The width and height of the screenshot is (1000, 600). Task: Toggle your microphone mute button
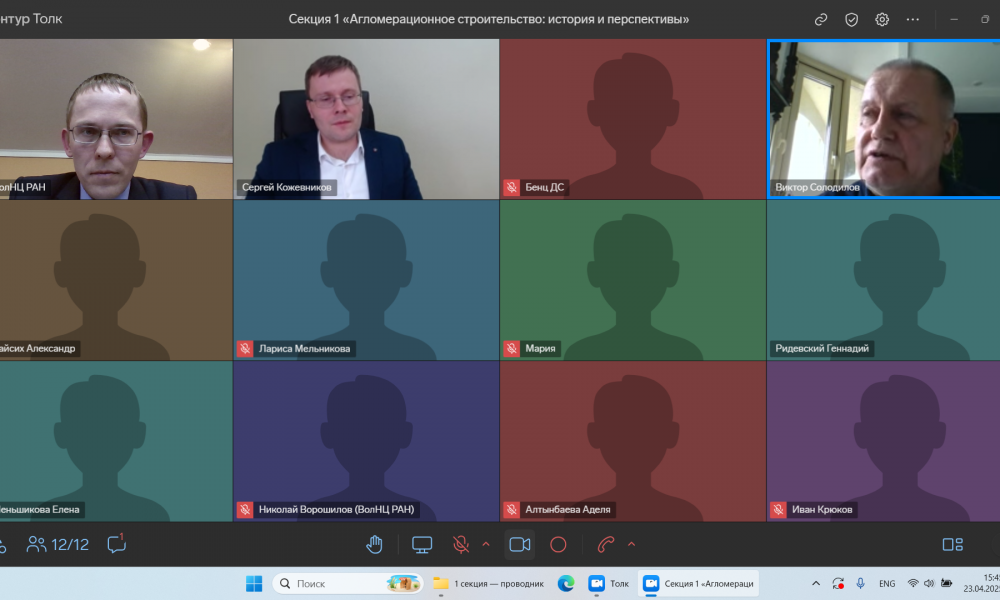[460, 545]
